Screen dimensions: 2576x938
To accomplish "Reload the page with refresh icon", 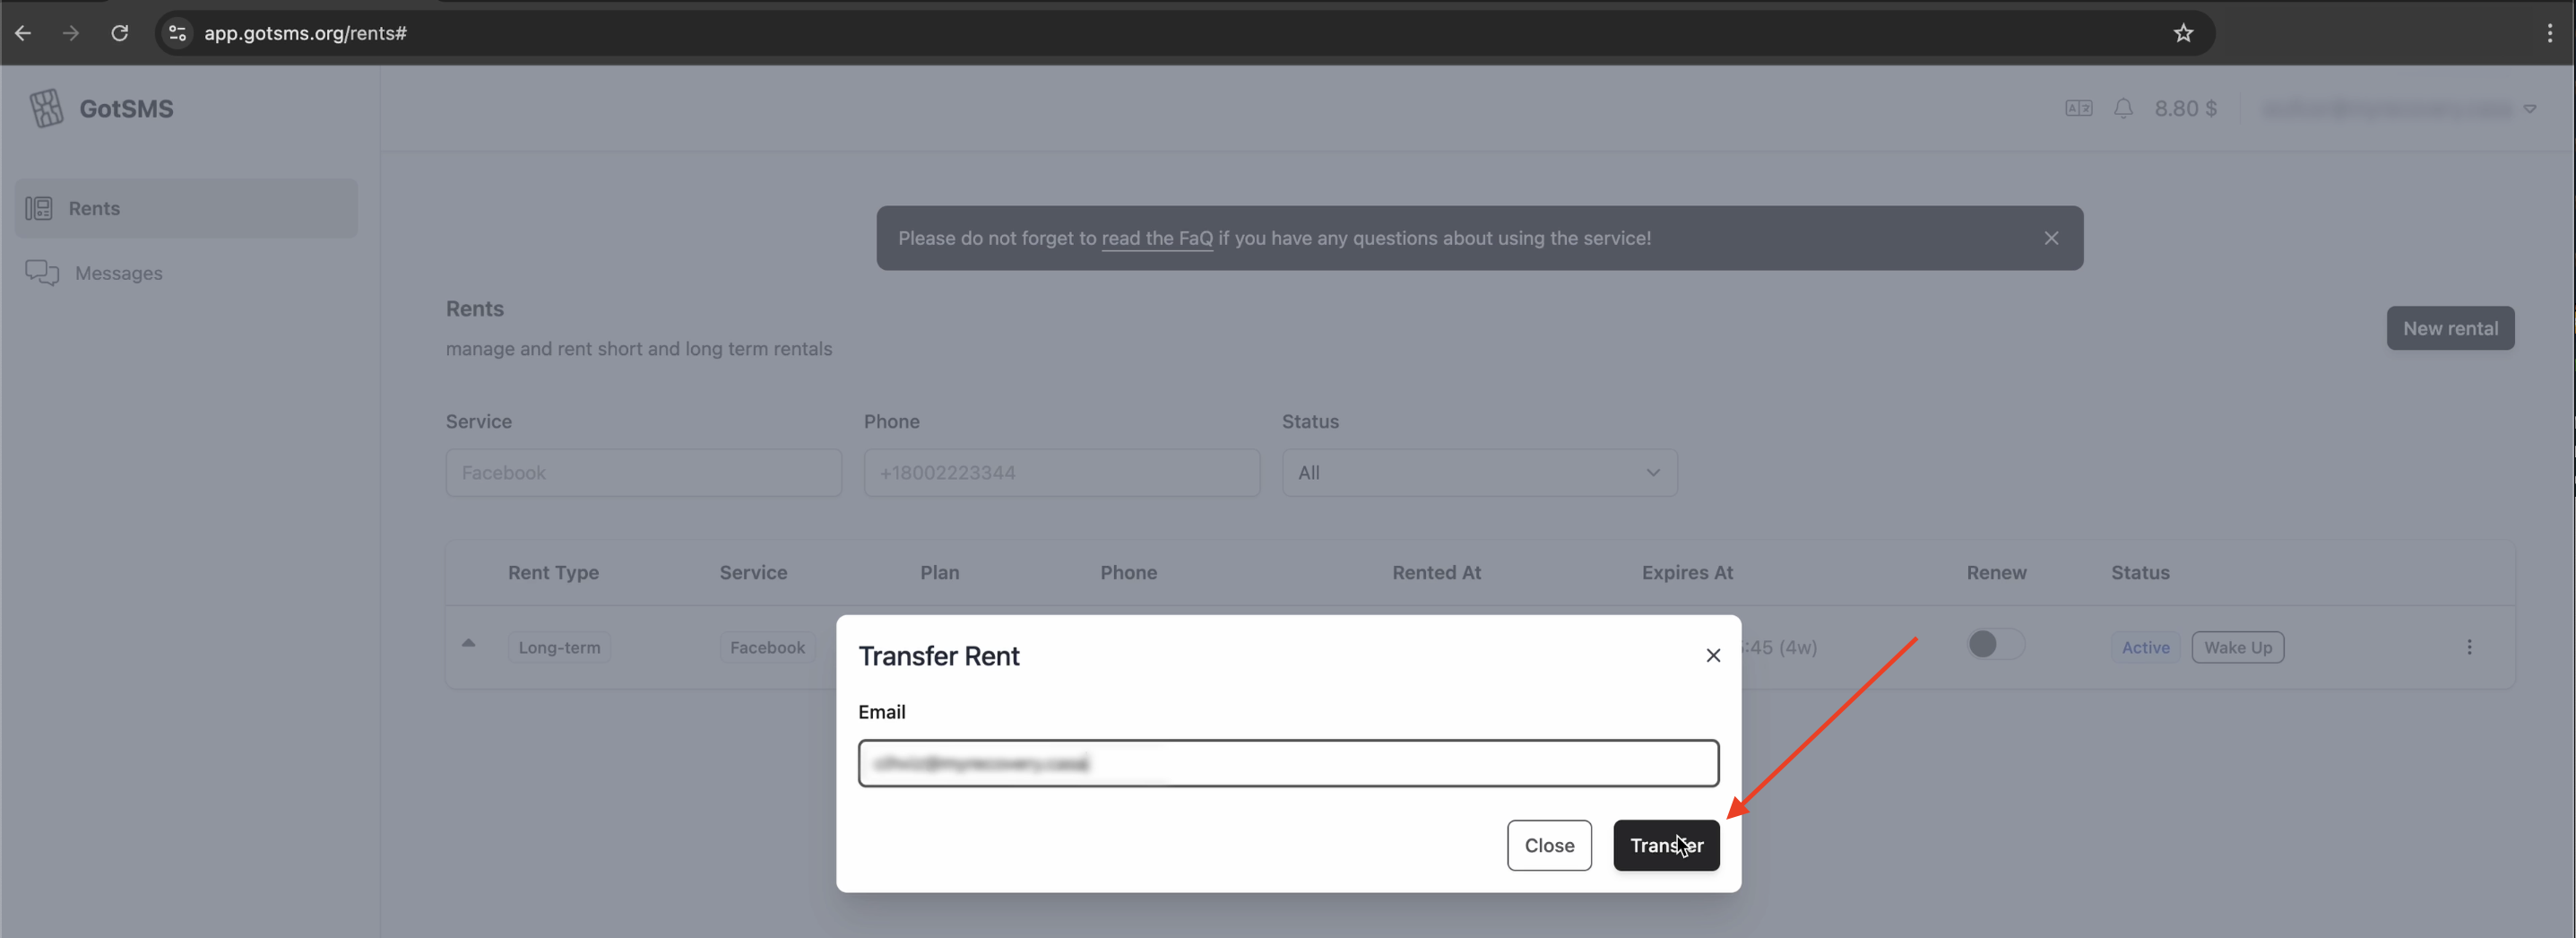I will [119, 33].
